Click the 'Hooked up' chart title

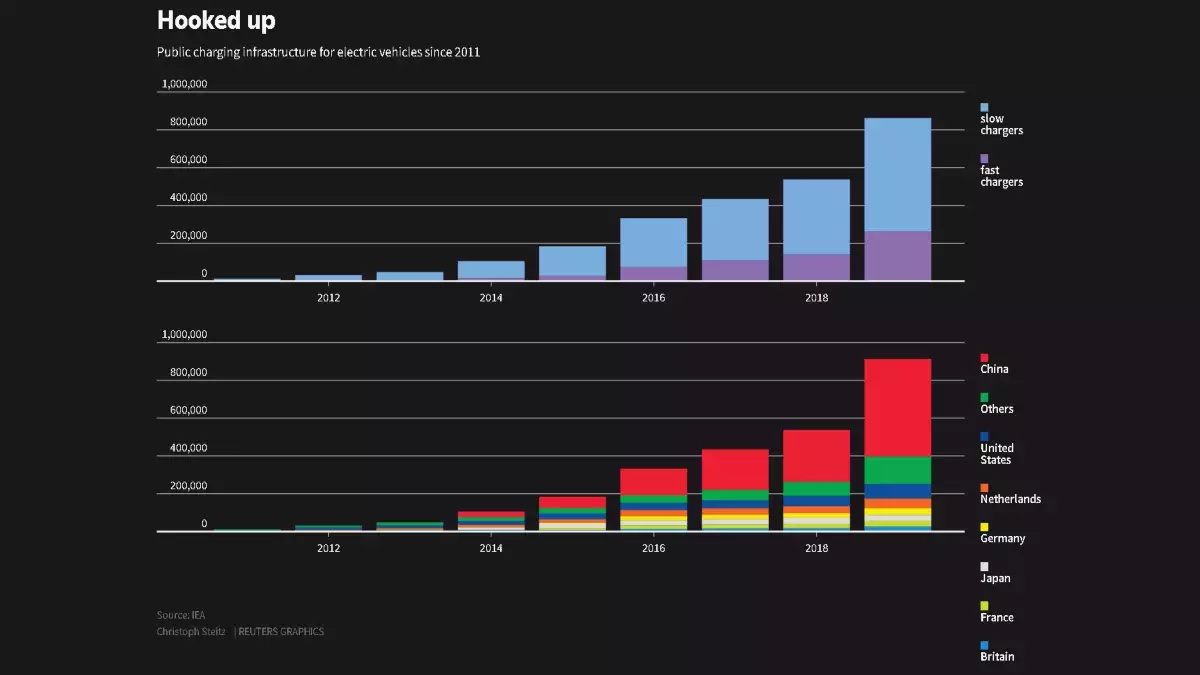point(216,20)
